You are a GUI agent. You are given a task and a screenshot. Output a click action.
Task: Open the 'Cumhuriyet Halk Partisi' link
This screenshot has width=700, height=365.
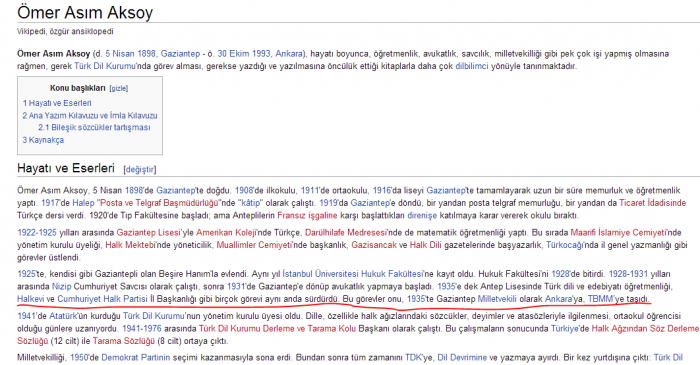[102, 299]
